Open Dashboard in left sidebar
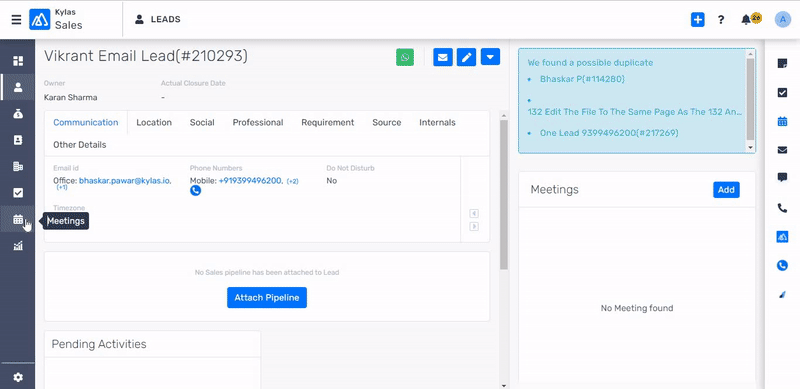 [18, 61]
